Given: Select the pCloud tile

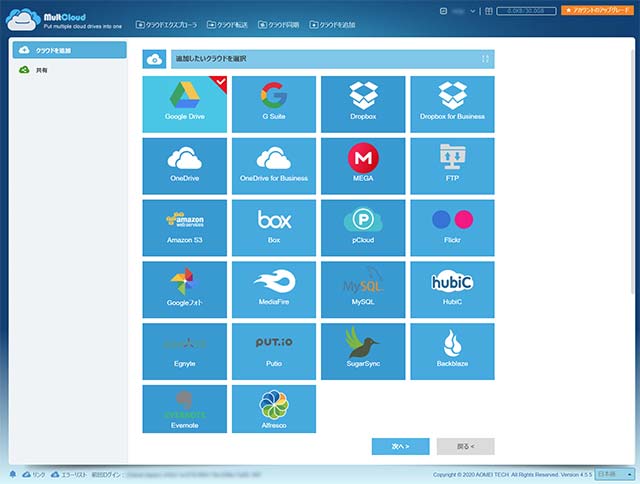Looking at the screenshot, I should click(363, 228).
